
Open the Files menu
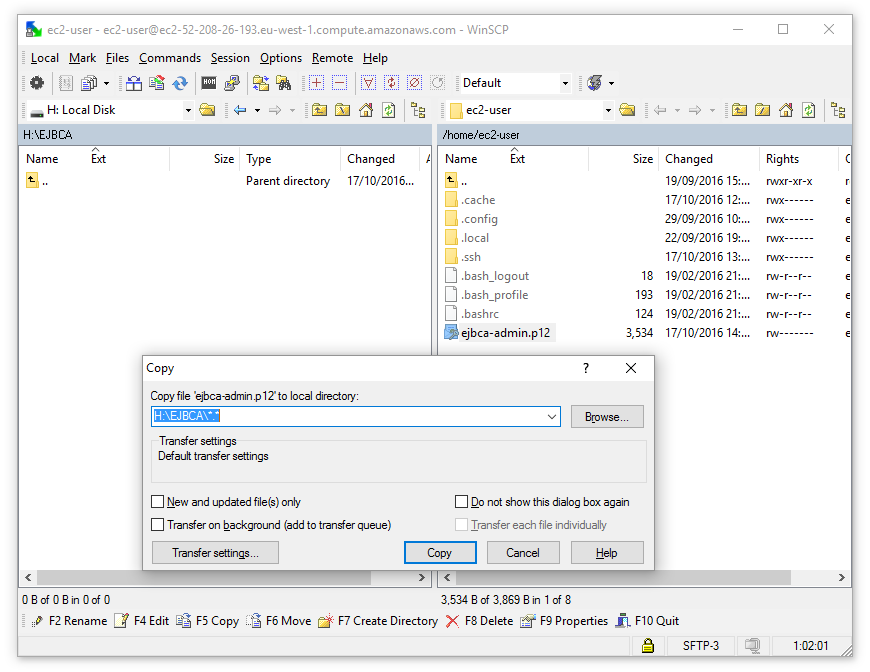pyautogui.click(x=117, y=58)
